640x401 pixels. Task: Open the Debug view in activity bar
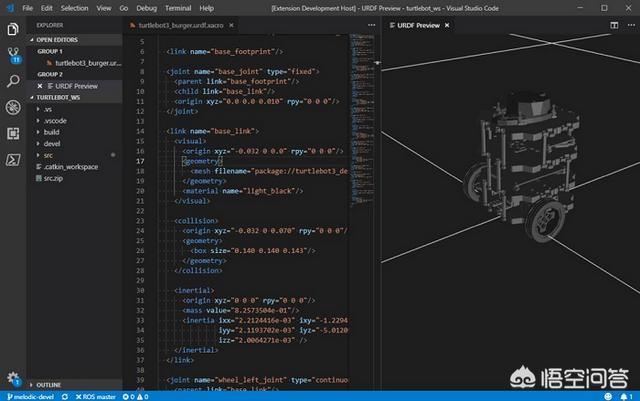[14, 107]
